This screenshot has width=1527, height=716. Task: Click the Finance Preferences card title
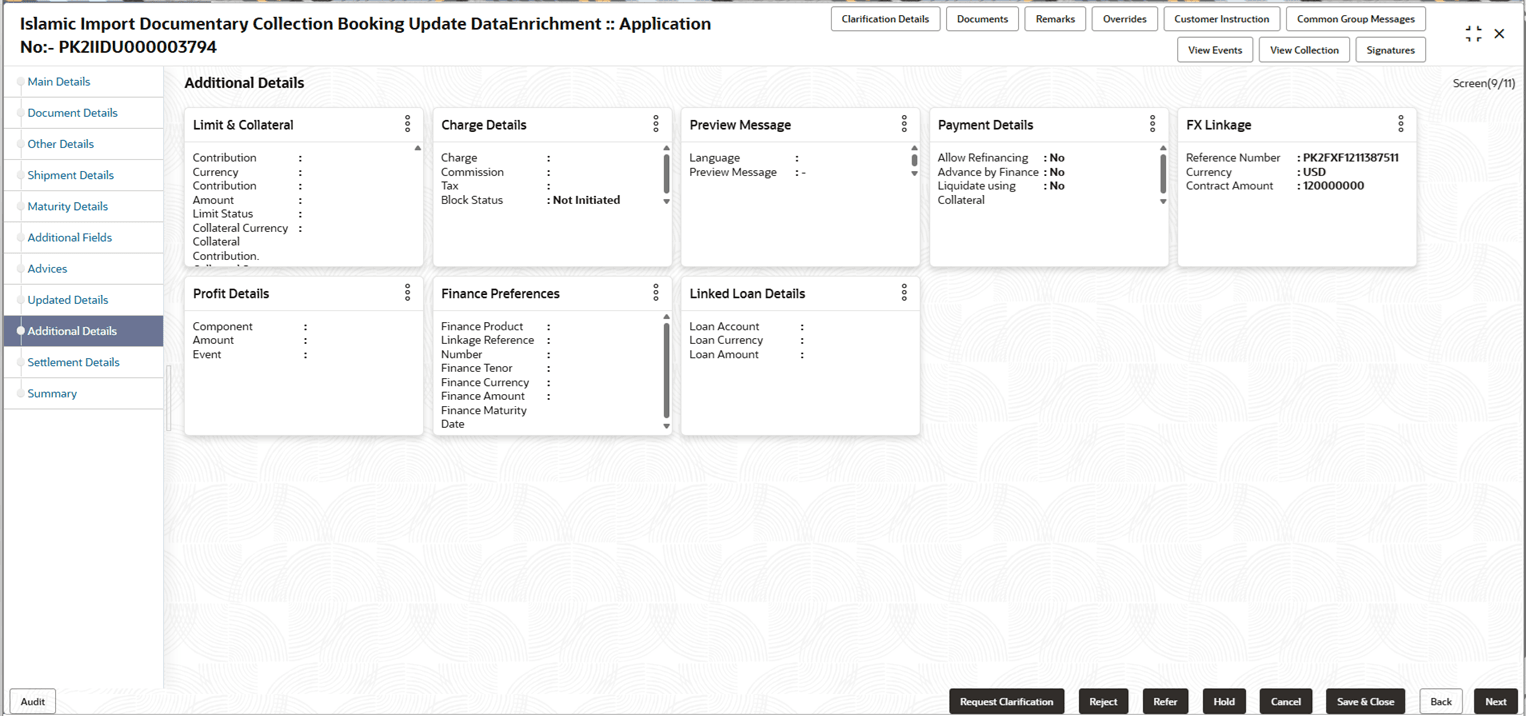(x=500, y=294)
